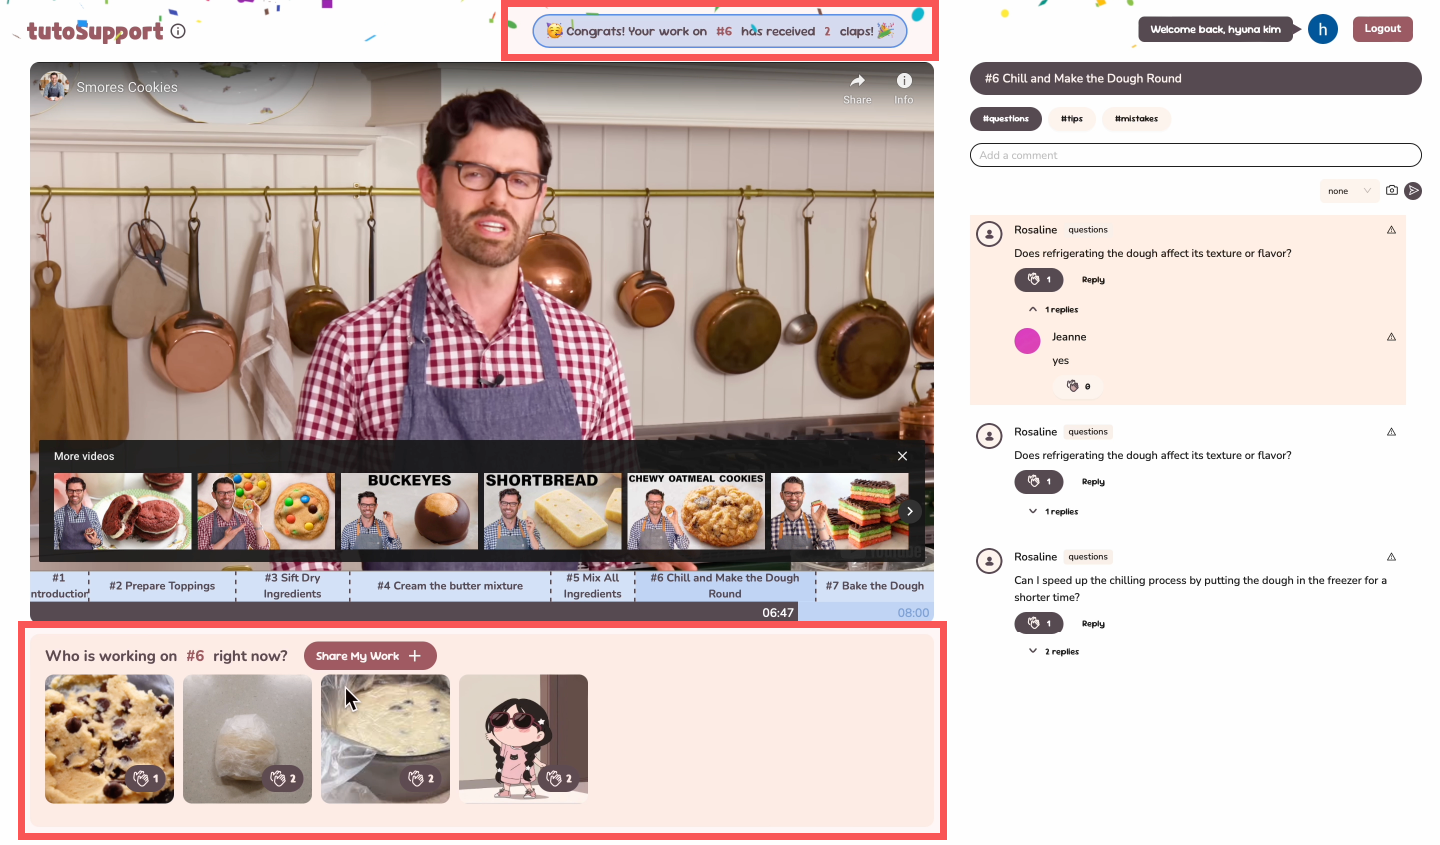The height and width of the screenshot is (845, 1440).
Task: Click the info icon beside tutoSupport logo
Action: (x=178, y=31)
